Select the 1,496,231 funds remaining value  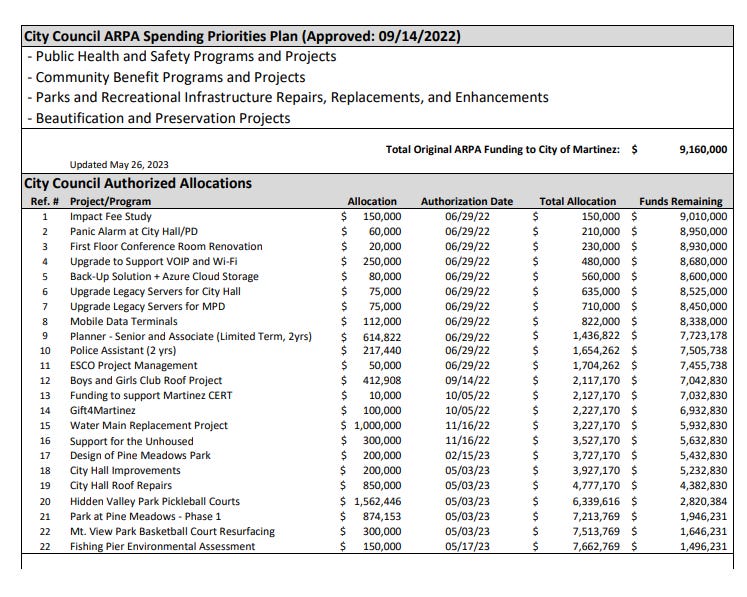pyautogui.click(x=704, y=546)
